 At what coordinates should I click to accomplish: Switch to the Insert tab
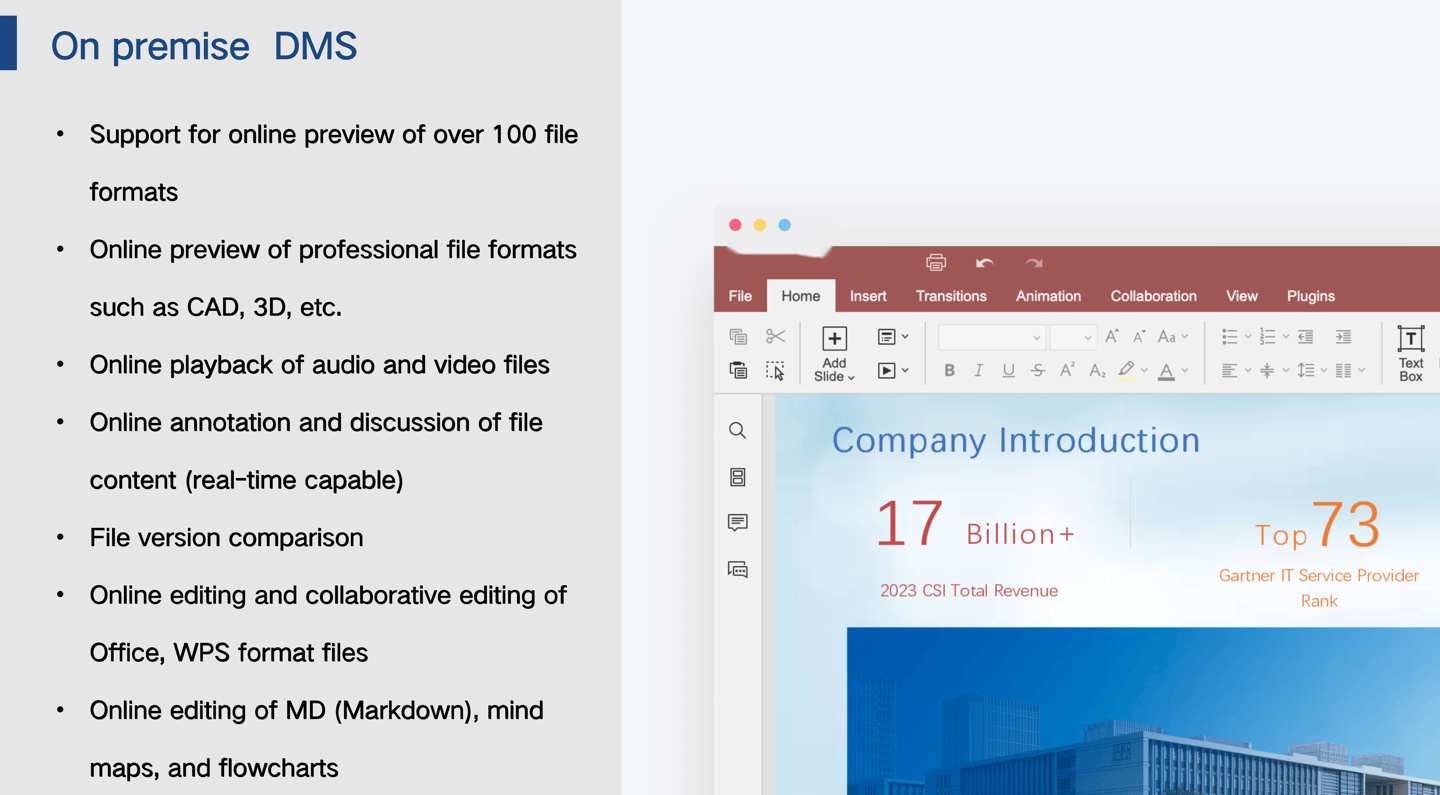[x=868, y=296]
